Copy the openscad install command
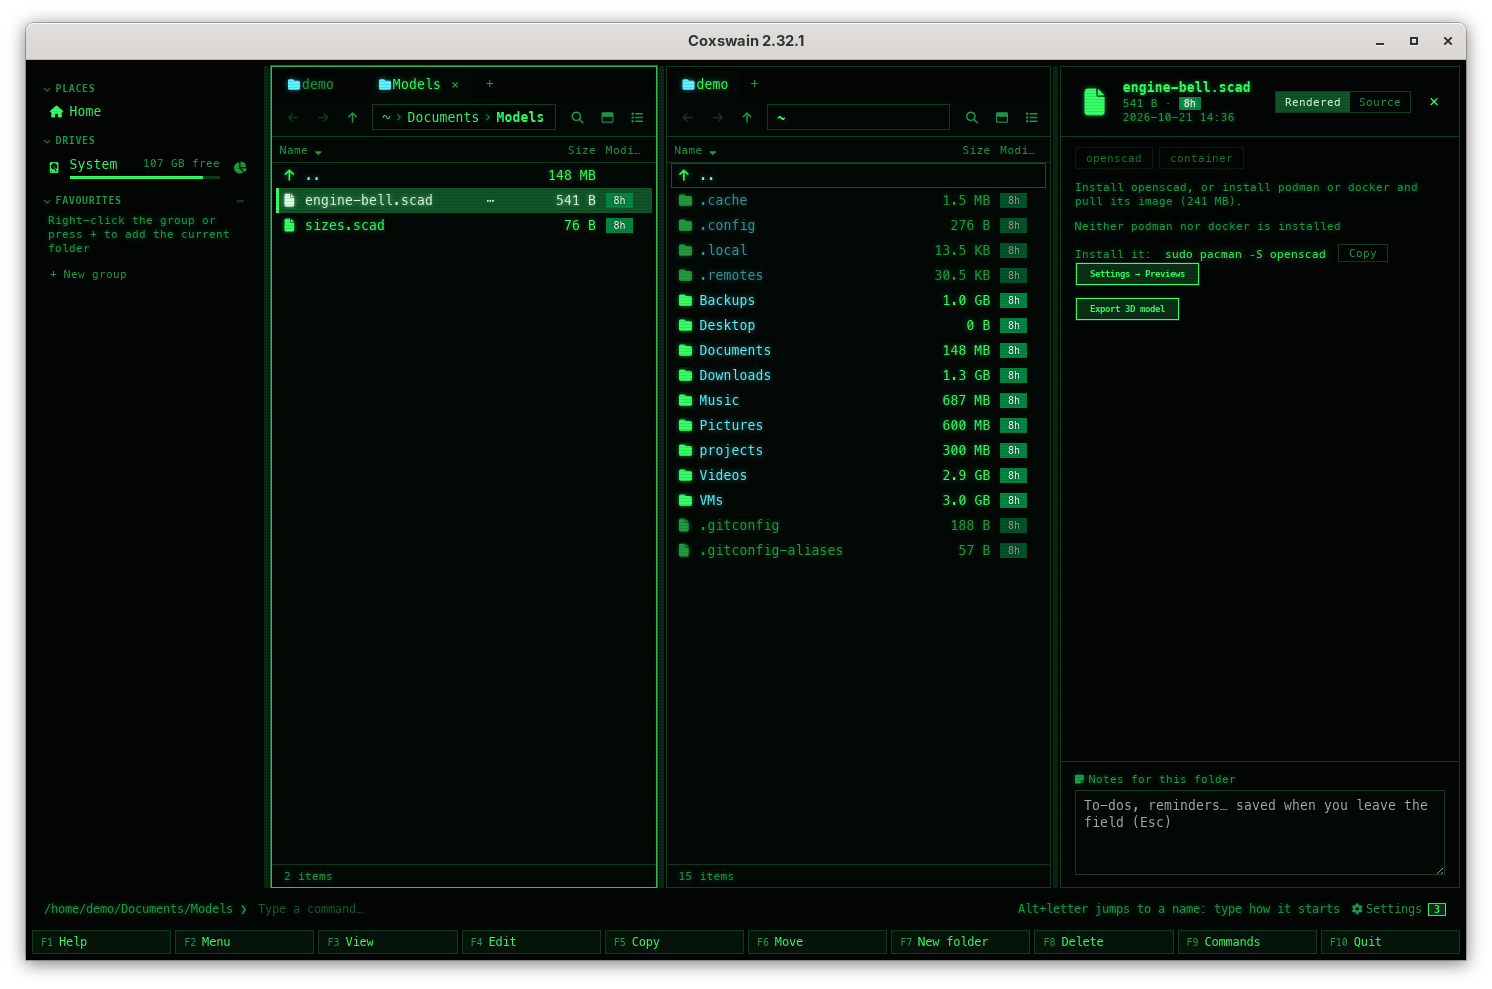This screenshot has width=1492, height=989. tap(1362, 254)
